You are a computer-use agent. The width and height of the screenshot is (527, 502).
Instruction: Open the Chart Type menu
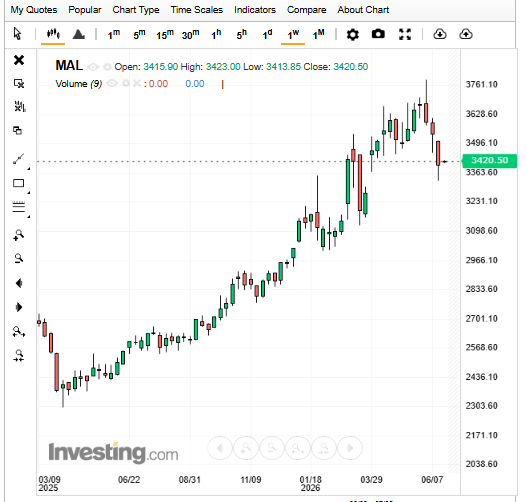tap(136, 10)
